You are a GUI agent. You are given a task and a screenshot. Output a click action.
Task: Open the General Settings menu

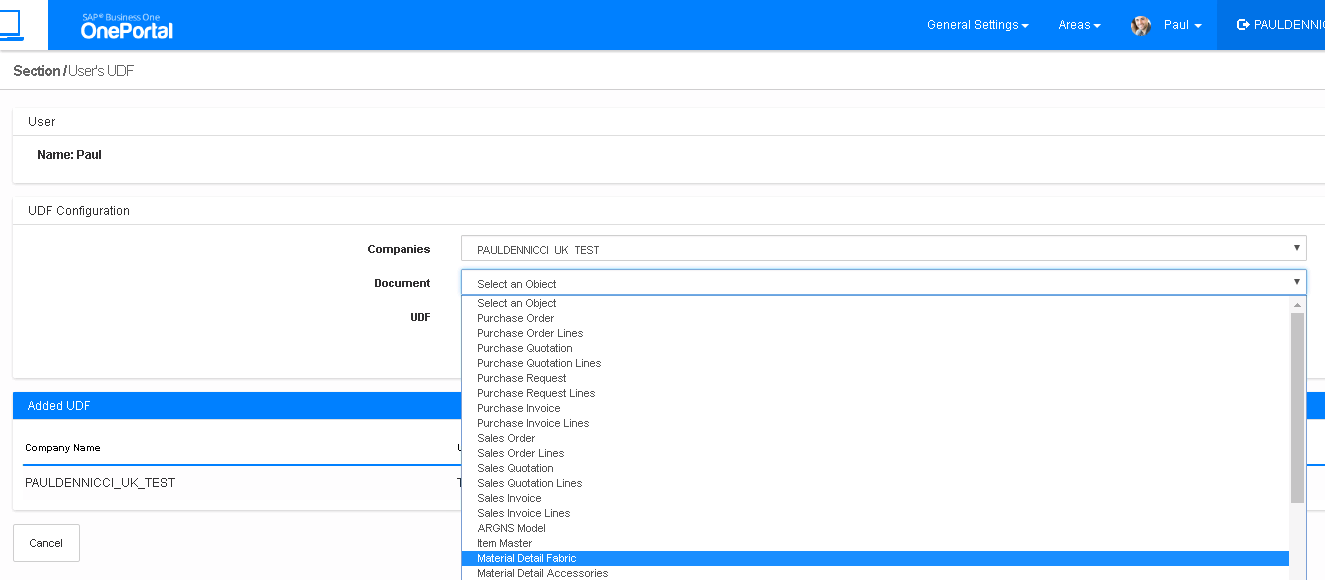pyautogui.click(x=977, y=25)
